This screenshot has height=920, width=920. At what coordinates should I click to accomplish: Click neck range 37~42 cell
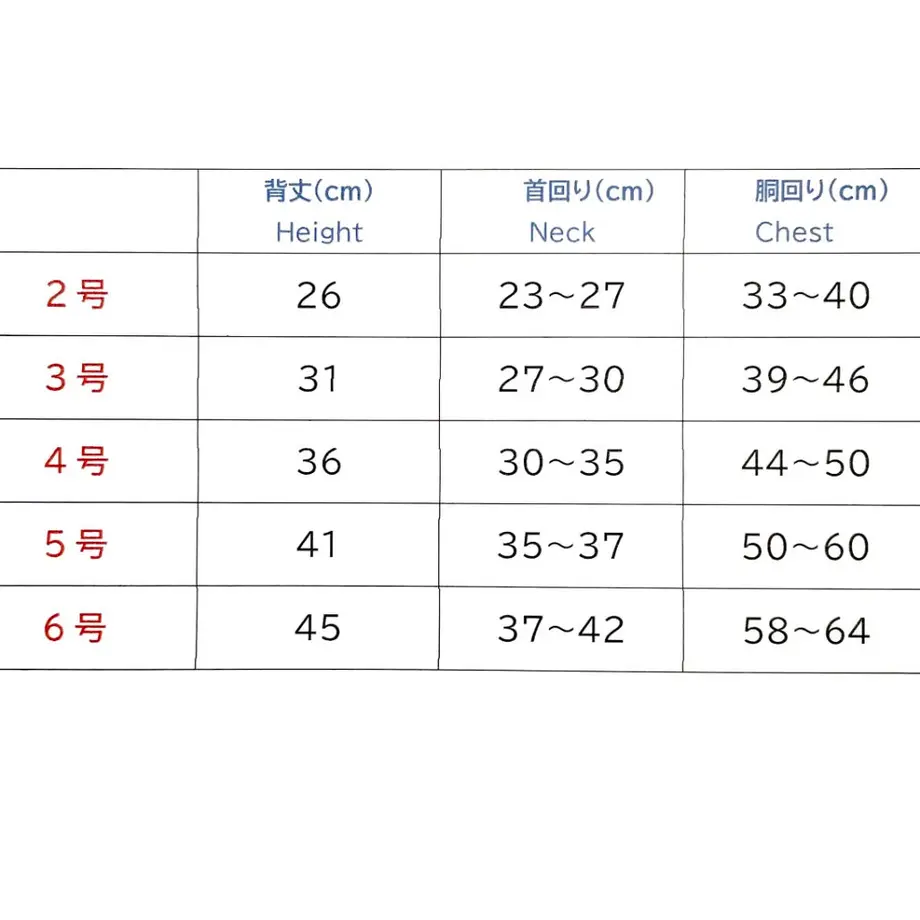pyautogui.click(x=561, y=629)
